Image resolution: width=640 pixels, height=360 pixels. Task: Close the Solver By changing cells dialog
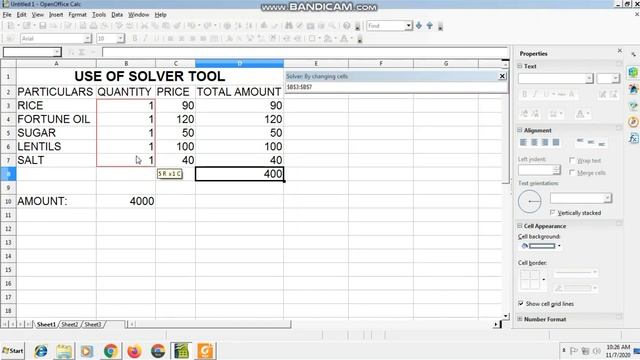pyautogui.click(x=502, y=76)
